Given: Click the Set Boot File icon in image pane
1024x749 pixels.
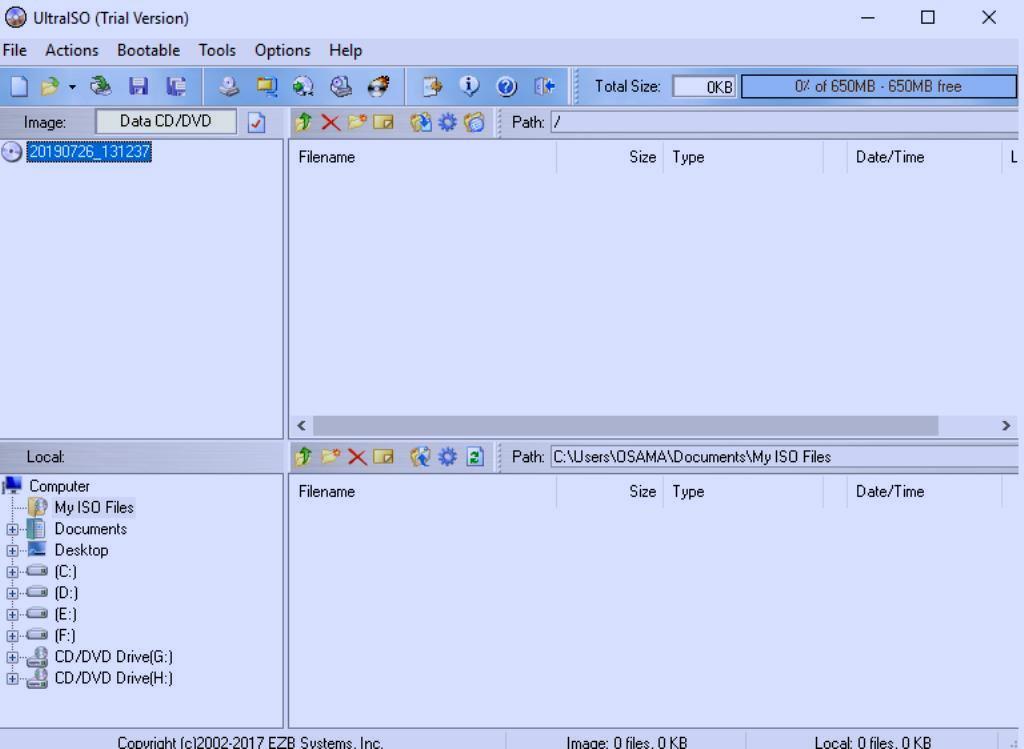Looking at the screenshot, I should tap(475, 122).
